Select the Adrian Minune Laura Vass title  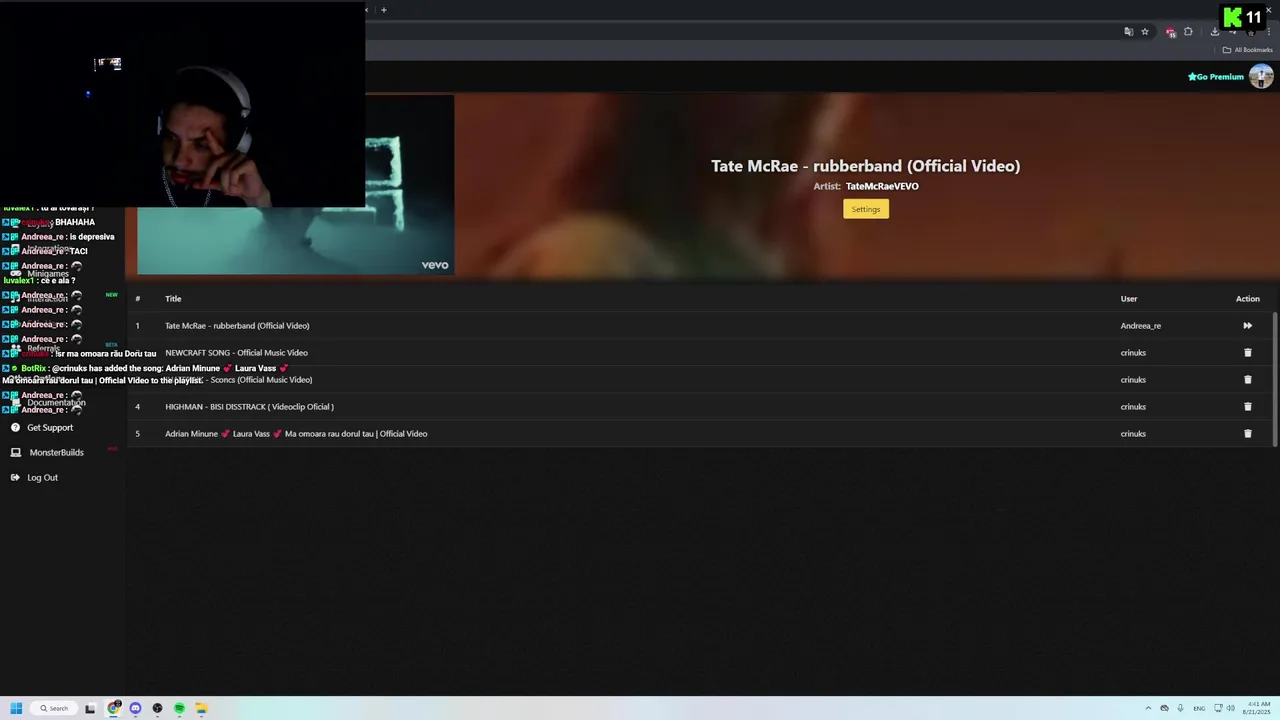pos(296,433)
